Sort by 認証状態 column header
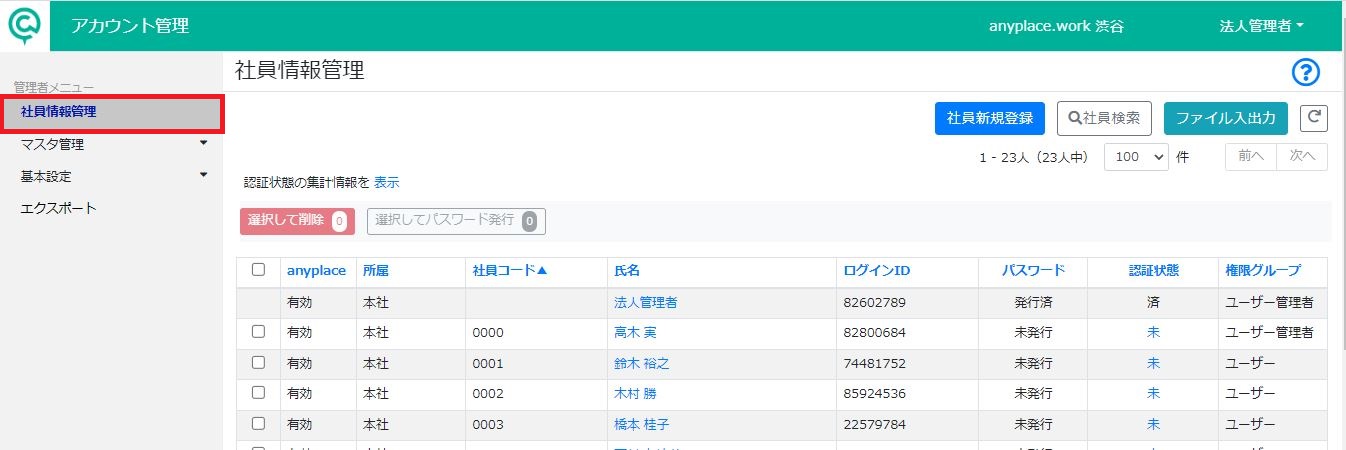The width and height of the screenshot is (1346, 450). point(1153,271)
